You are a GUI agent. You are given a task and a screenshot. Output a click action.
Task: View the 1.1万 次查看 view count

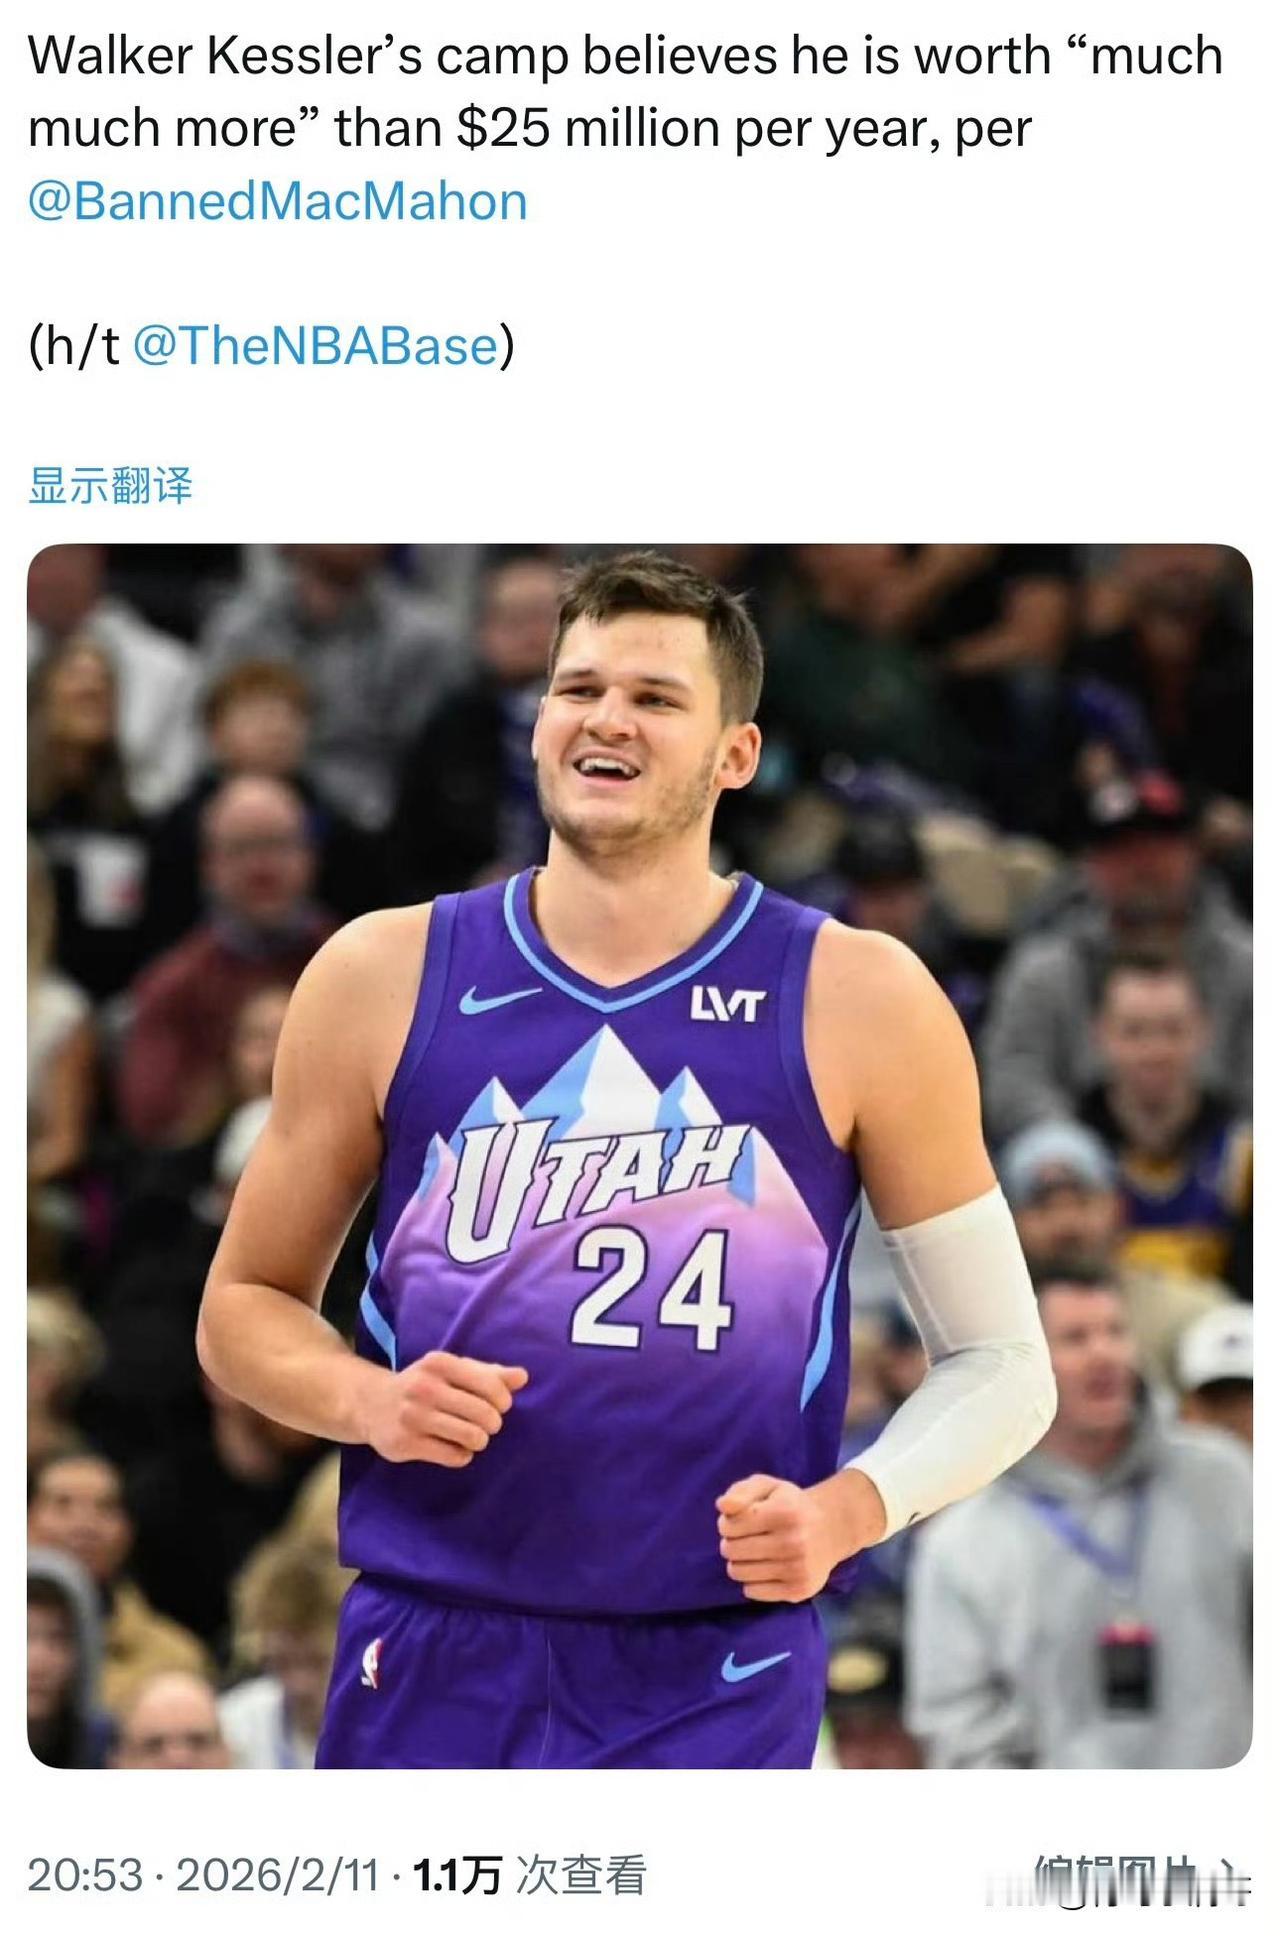click(530, 1875)
